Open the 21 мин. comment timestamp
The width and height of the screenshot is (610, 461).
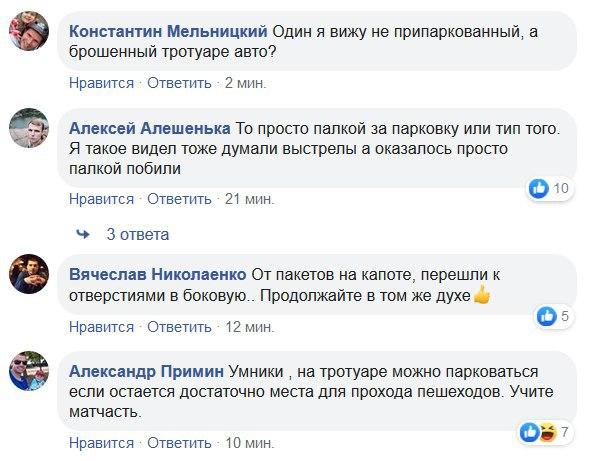pyautogui.click(x=249, y=199)
